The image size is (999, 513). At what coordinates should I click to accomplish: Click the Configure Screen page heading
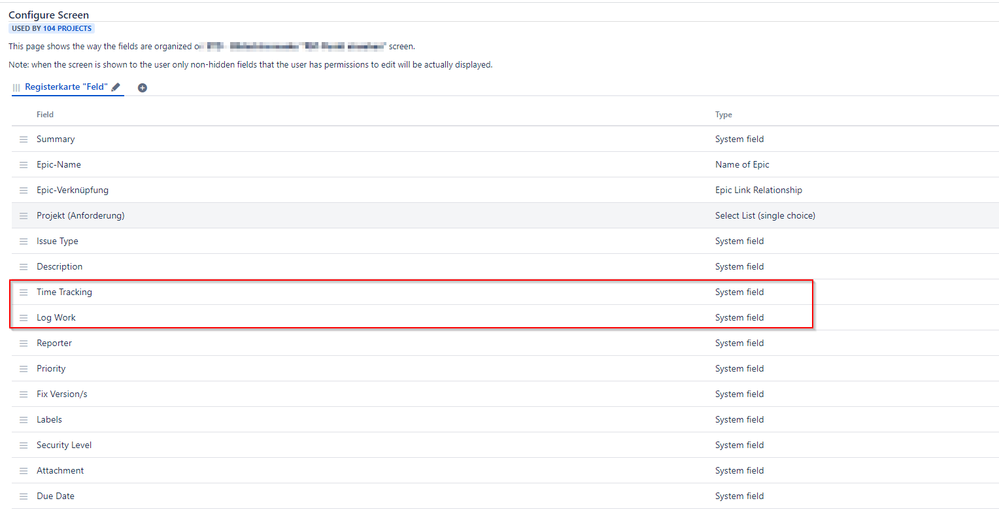tap(48, 15)
